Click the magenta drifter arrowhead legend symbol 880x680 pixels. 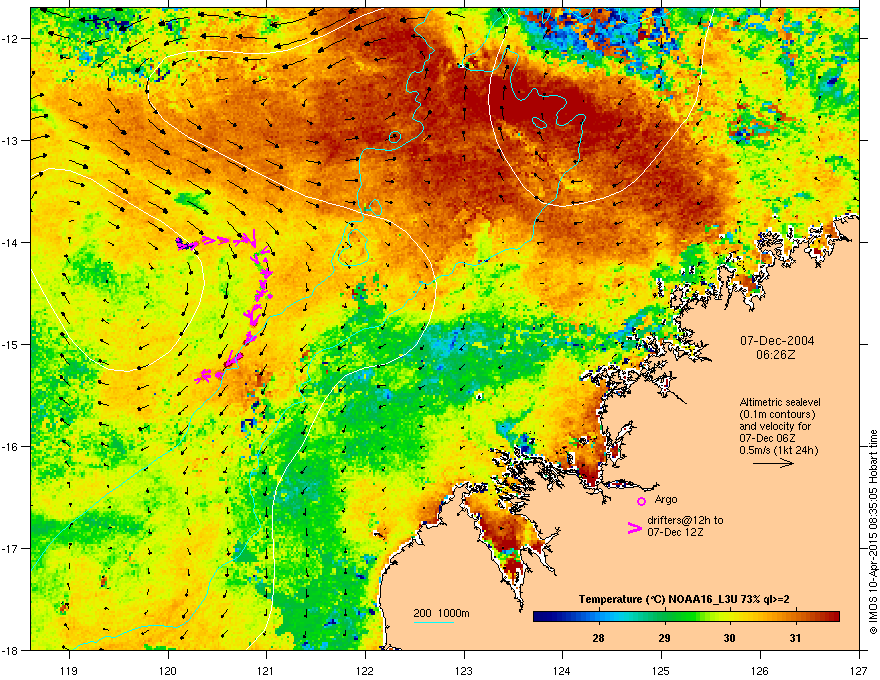click(x=635, y=527)
